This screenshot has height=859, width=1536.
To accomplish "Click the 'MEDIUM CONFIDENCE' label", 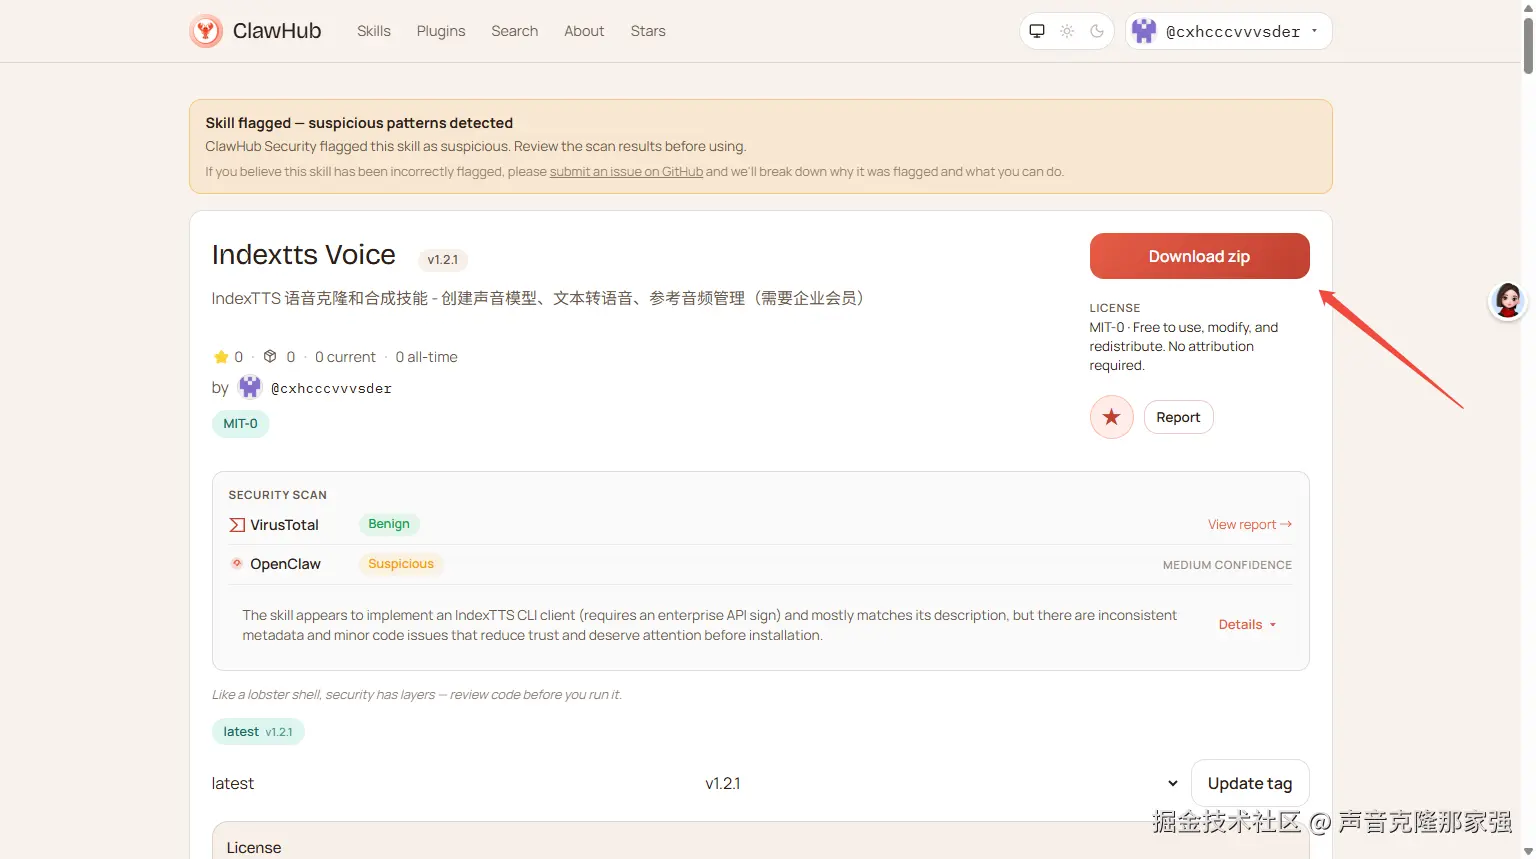I will (1227, 565).
